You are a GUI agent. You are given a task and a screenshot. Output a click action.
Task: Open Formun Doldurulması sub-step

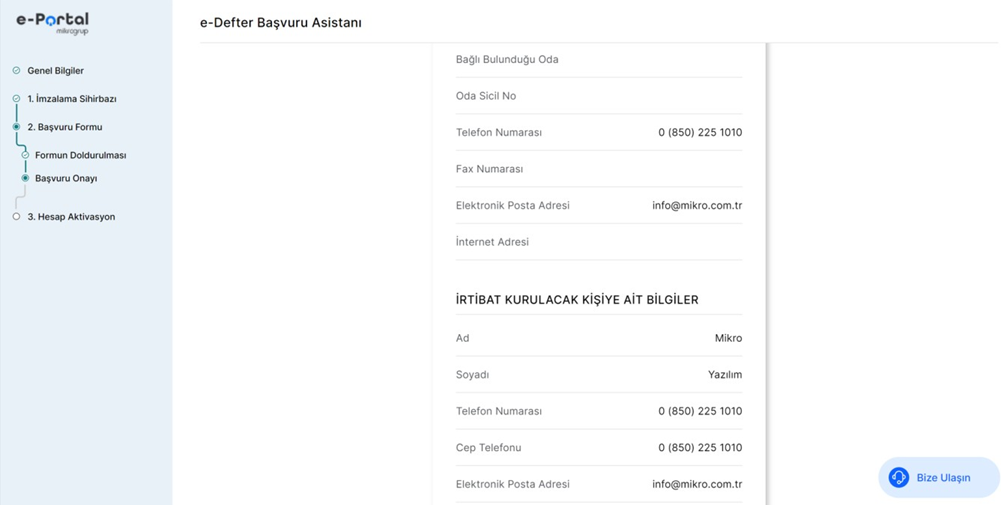pos(80,155)
